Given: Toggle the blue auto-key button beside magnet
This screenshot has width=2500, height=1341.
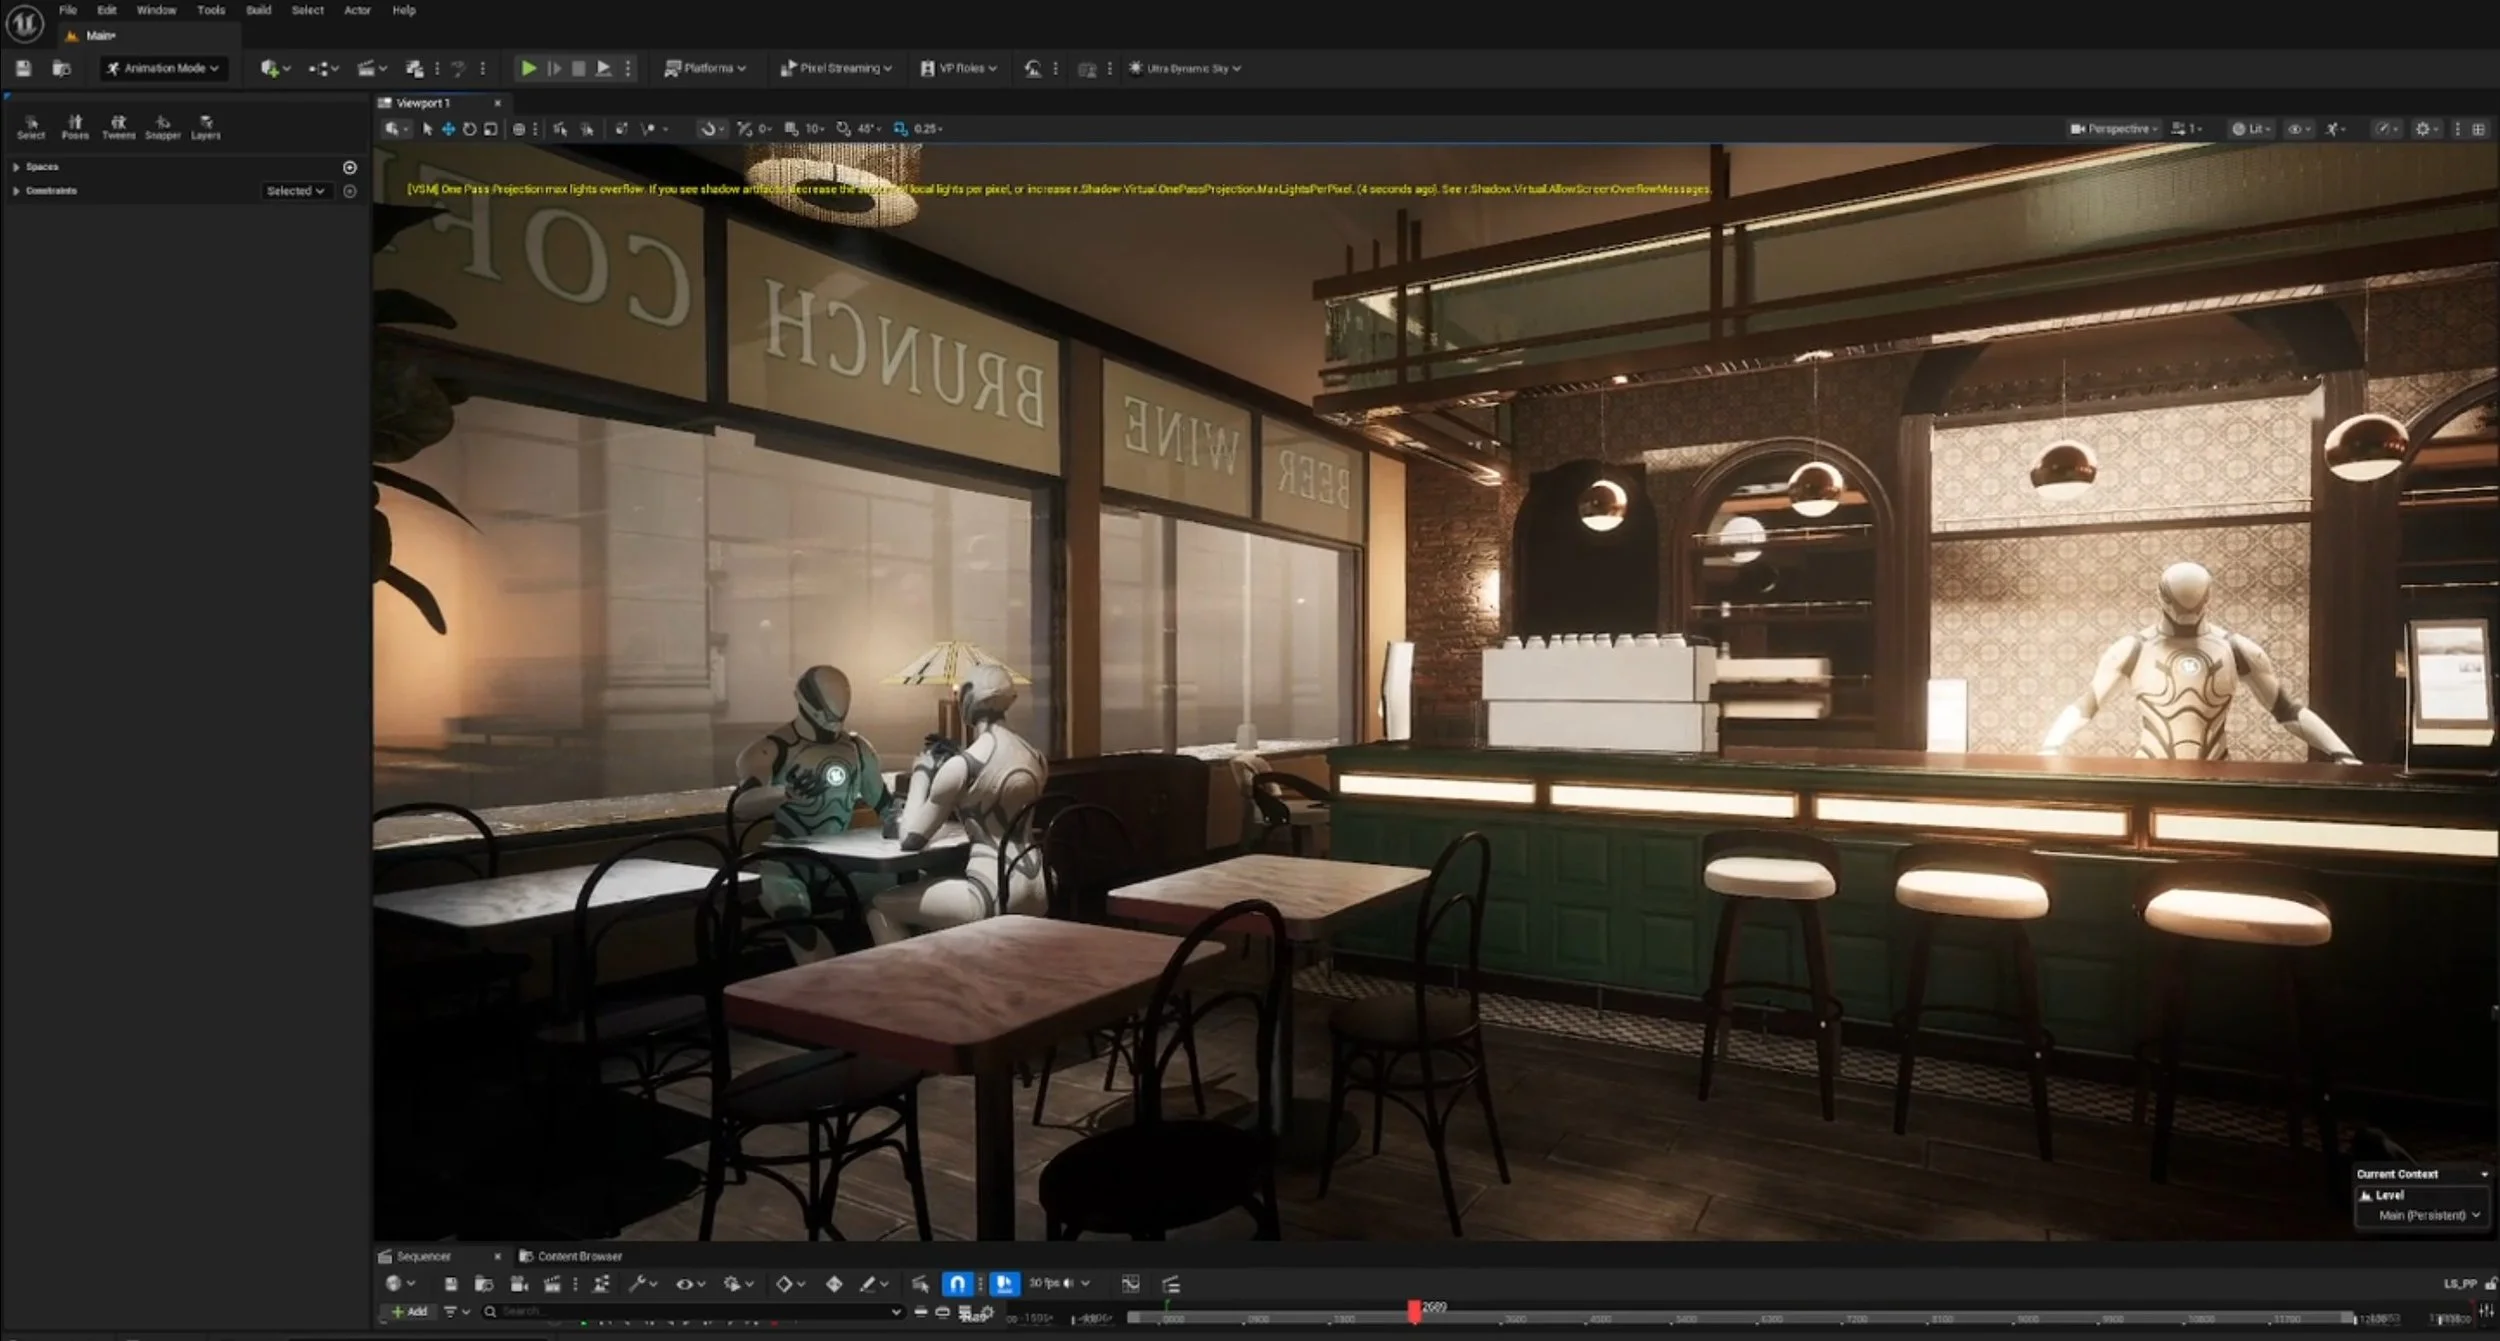Looking at the screenshot, I should [1004, 1284].
